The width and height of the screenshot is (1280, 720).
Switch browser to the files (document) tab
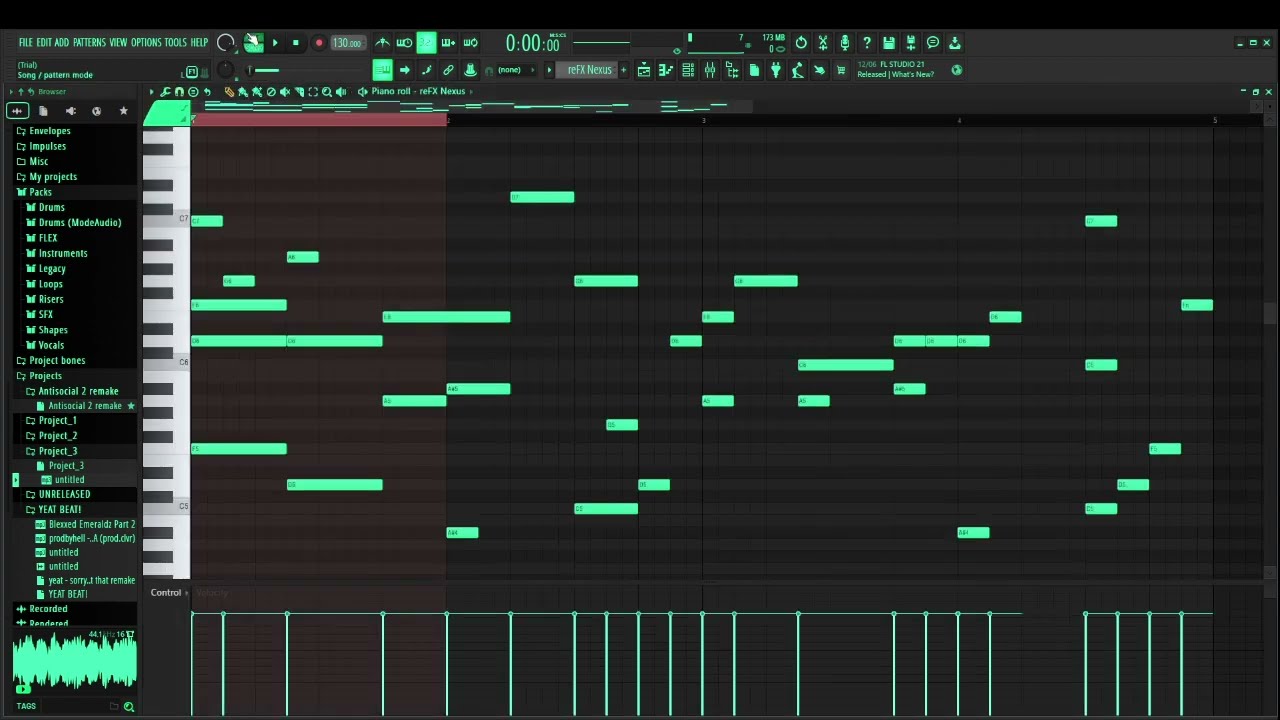(43, 111)
